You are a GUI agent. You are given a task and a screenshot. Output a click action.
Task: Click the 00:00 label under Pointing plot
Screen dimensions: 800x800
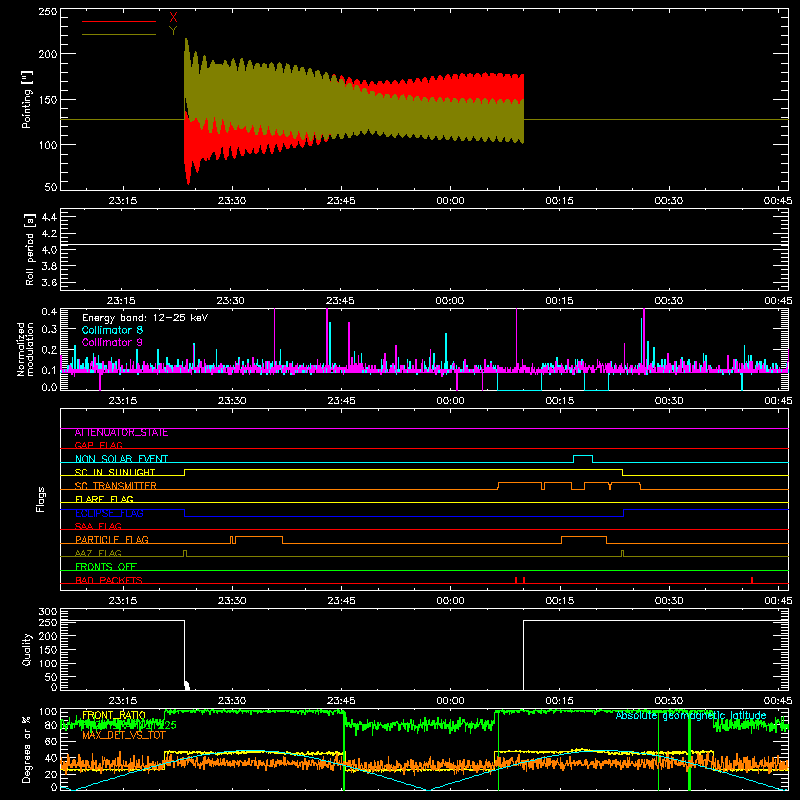pyautogui.click(x=451, y=201)
